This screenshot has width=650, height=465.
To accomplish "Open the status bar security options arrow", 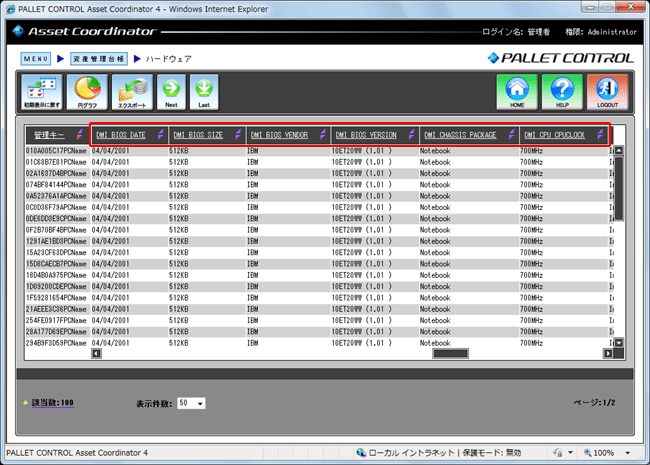I will tap(570, 453).
